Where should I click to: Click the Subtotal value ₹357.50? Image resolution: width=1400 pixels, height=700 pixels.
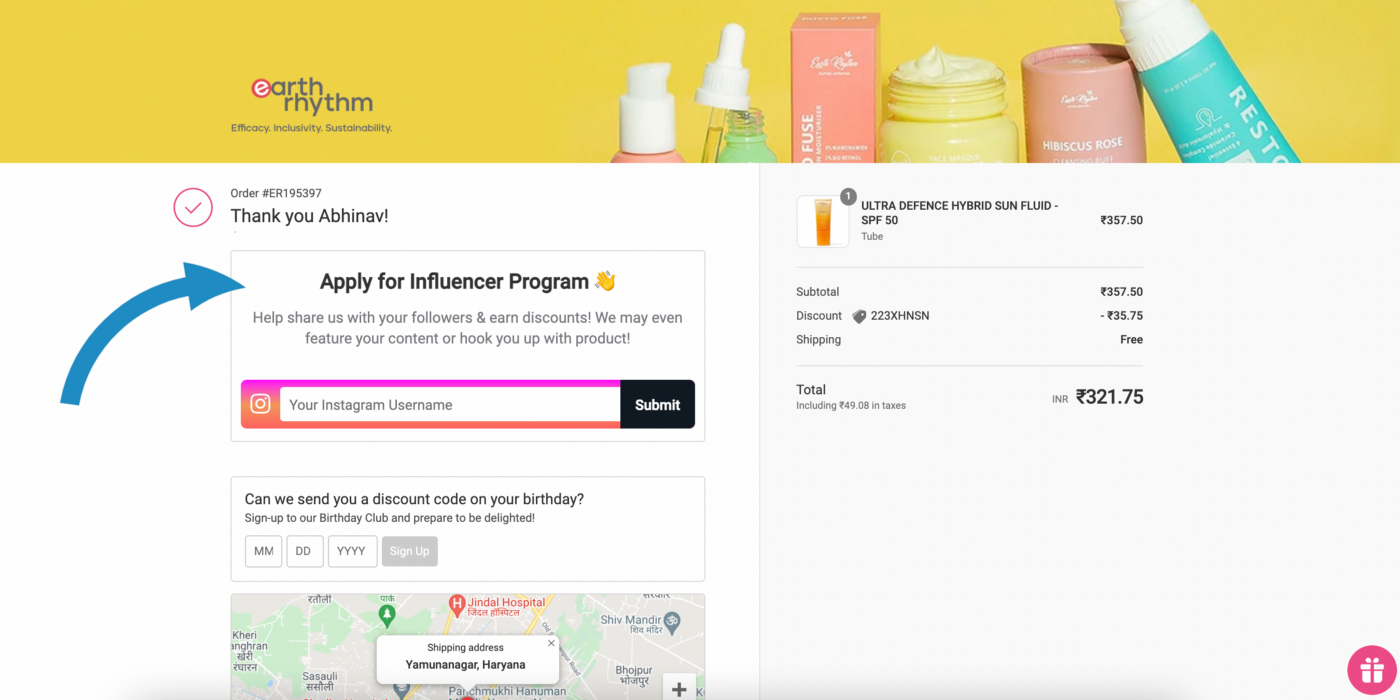click(1121, 292)
